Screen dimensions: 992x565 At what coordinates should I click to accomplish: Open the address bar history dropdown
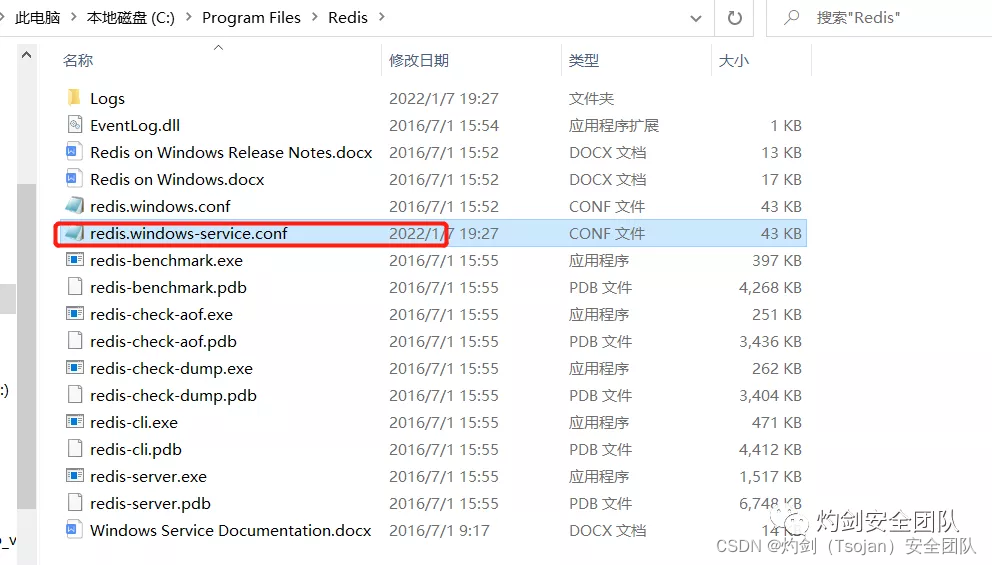695,18
